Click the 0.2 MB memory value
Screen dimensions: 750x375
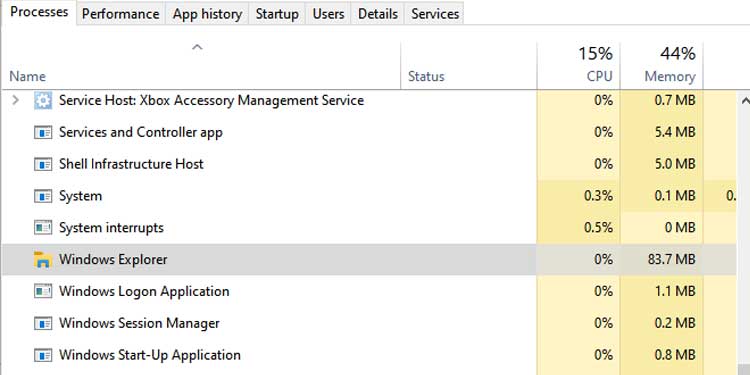coord(674,323)
